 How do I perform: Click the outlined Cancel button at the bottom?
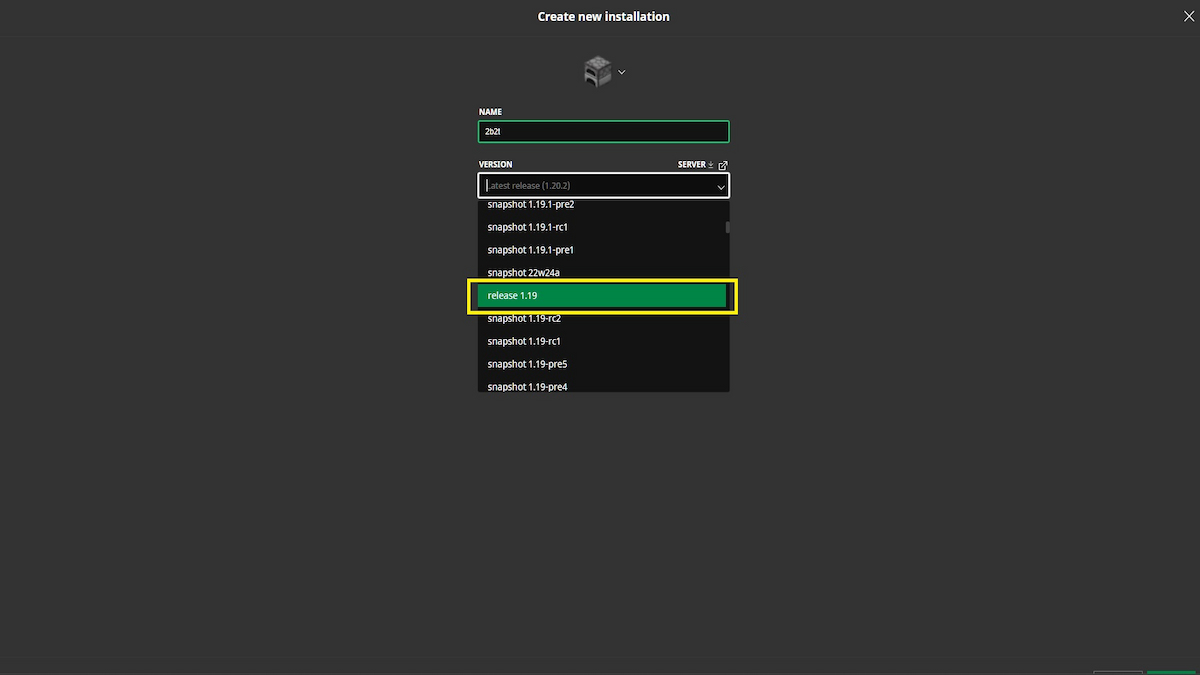tap(1117, 671)
